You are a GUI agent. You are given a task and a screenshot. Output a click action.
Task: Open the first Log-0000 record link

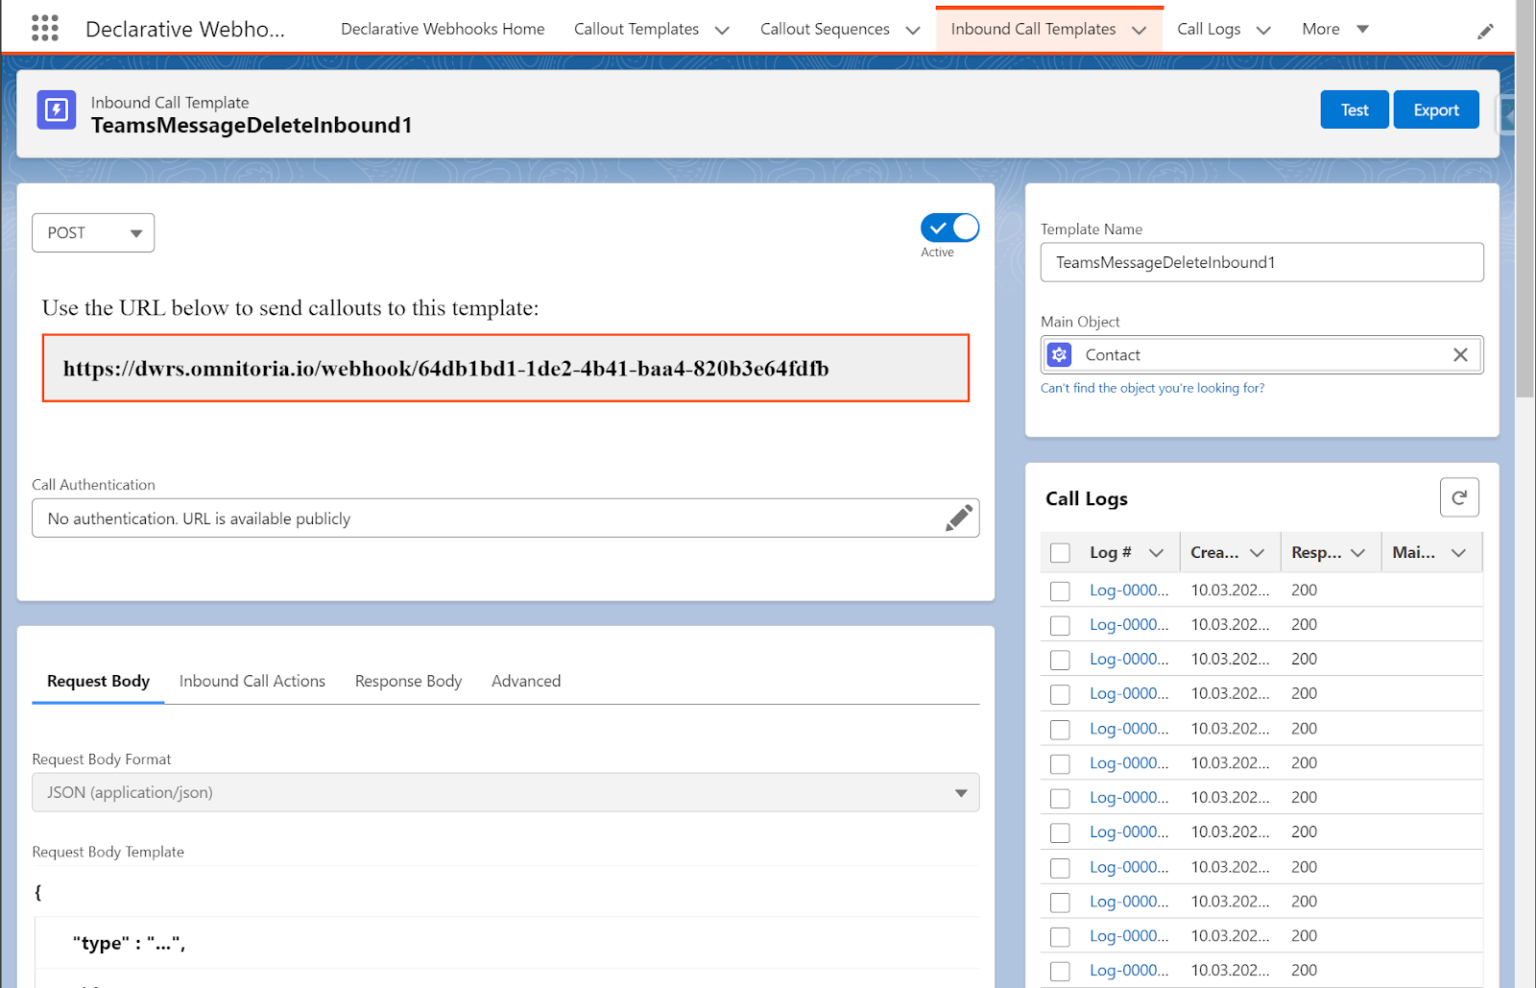pos(1128,590)
